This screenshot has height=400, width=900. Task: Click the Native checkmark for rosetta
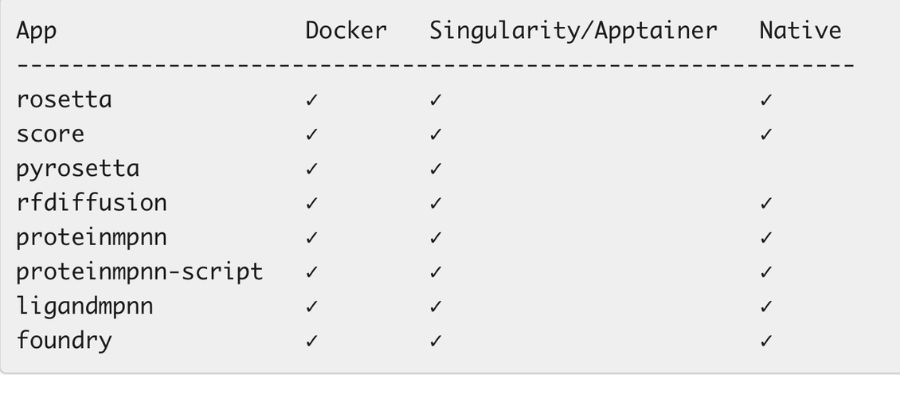[x=766, y=101]
